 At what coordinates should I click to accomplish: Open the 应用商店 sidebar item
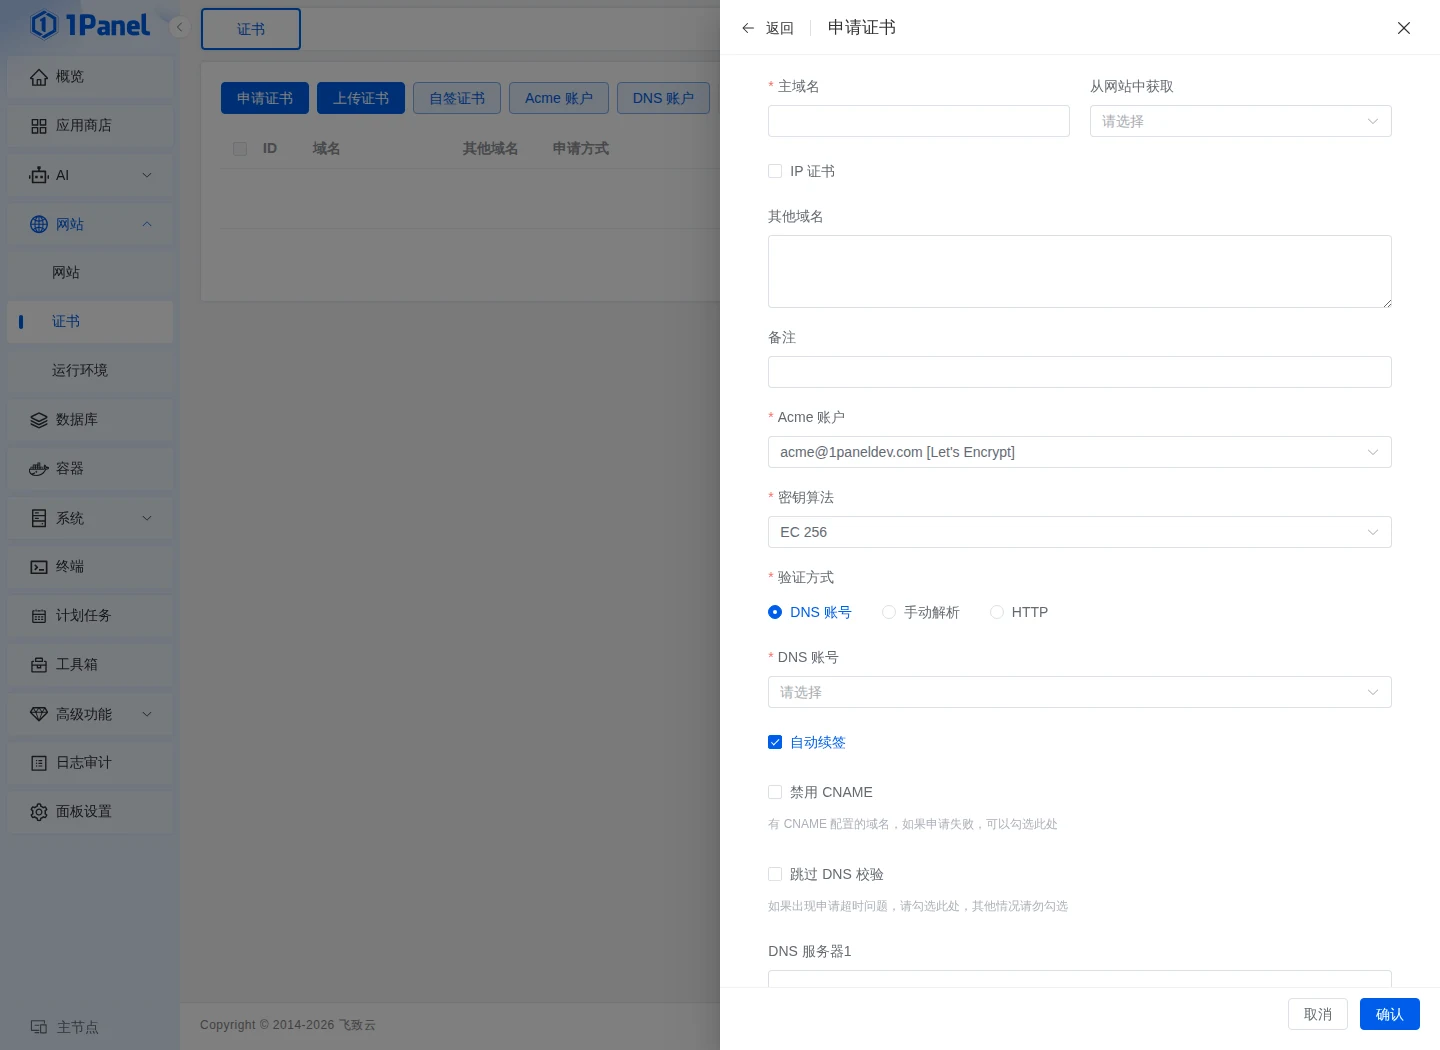(90, 126)
